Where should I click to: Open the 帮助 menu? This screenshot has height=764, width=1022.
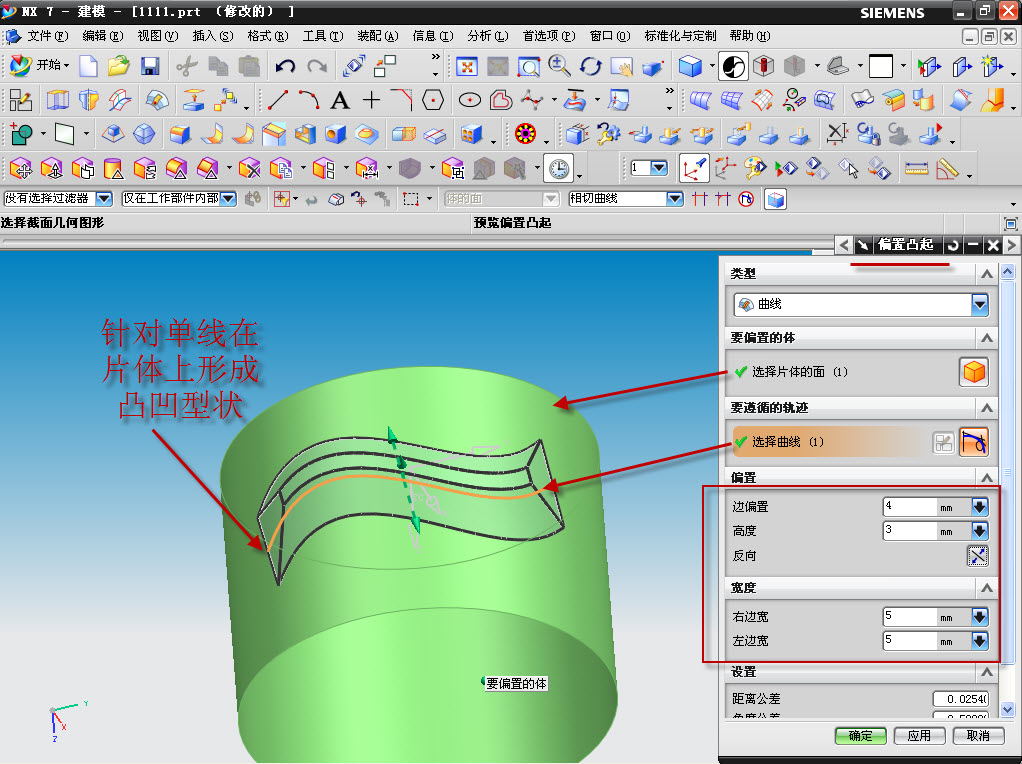pos(750,36)
